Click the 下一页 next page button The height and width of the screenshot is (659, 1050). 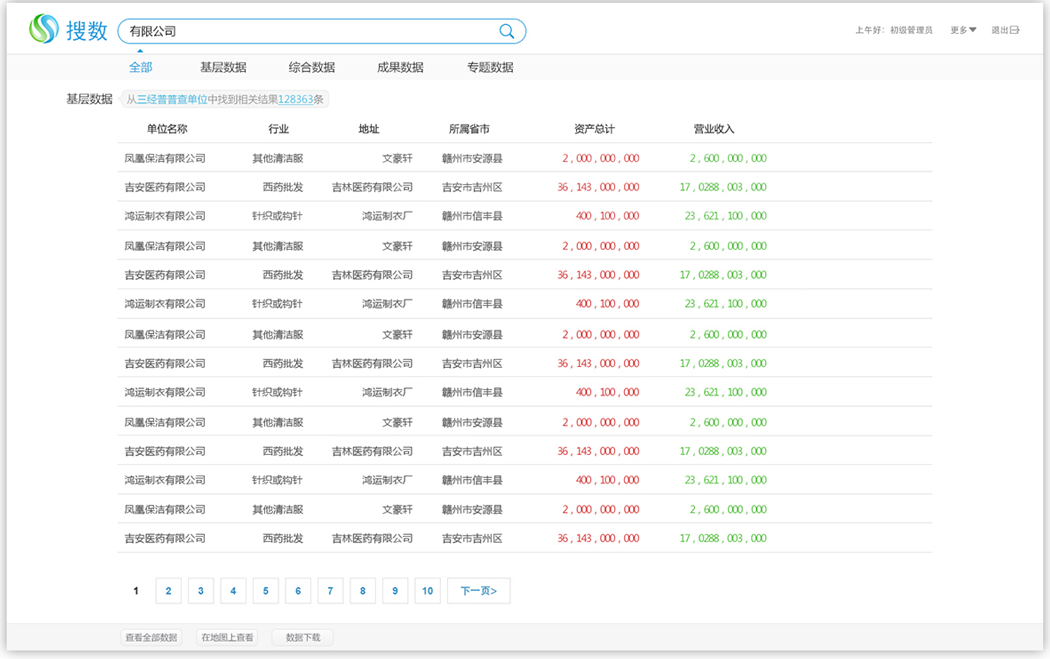(478, 591)
